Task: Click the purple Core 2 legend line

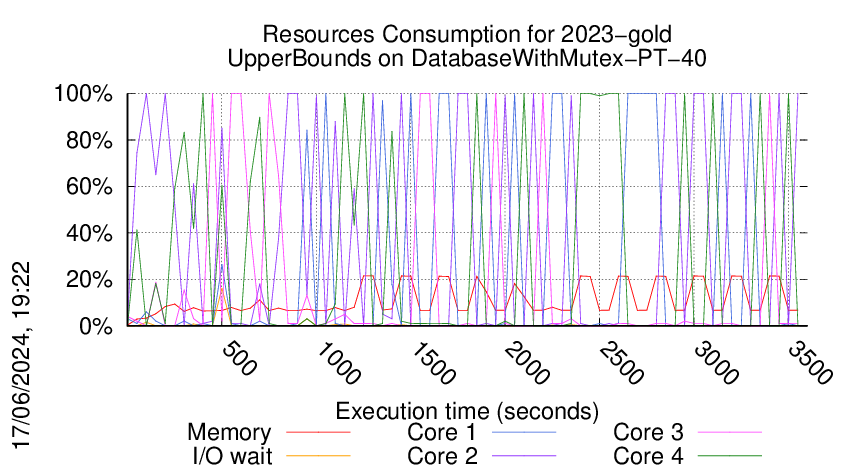Action: click(524, 456)
